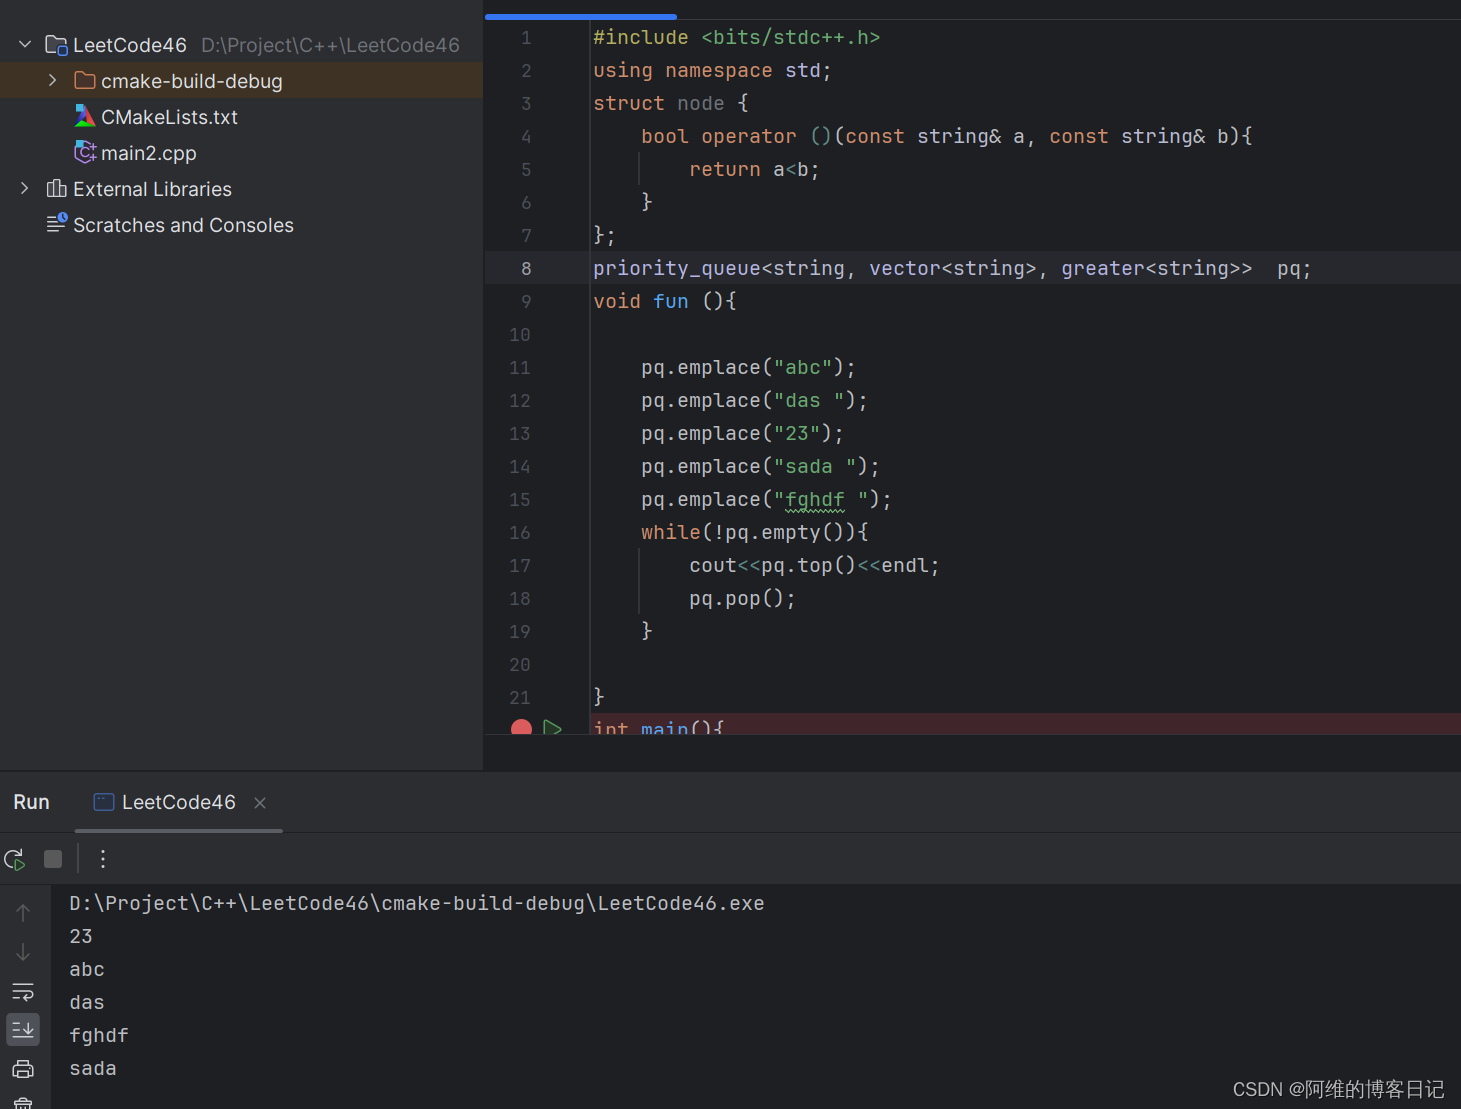This screenshot has height=1109, width=1461.
Task: Click the 'void fun' function name
Action: [671, 301]
